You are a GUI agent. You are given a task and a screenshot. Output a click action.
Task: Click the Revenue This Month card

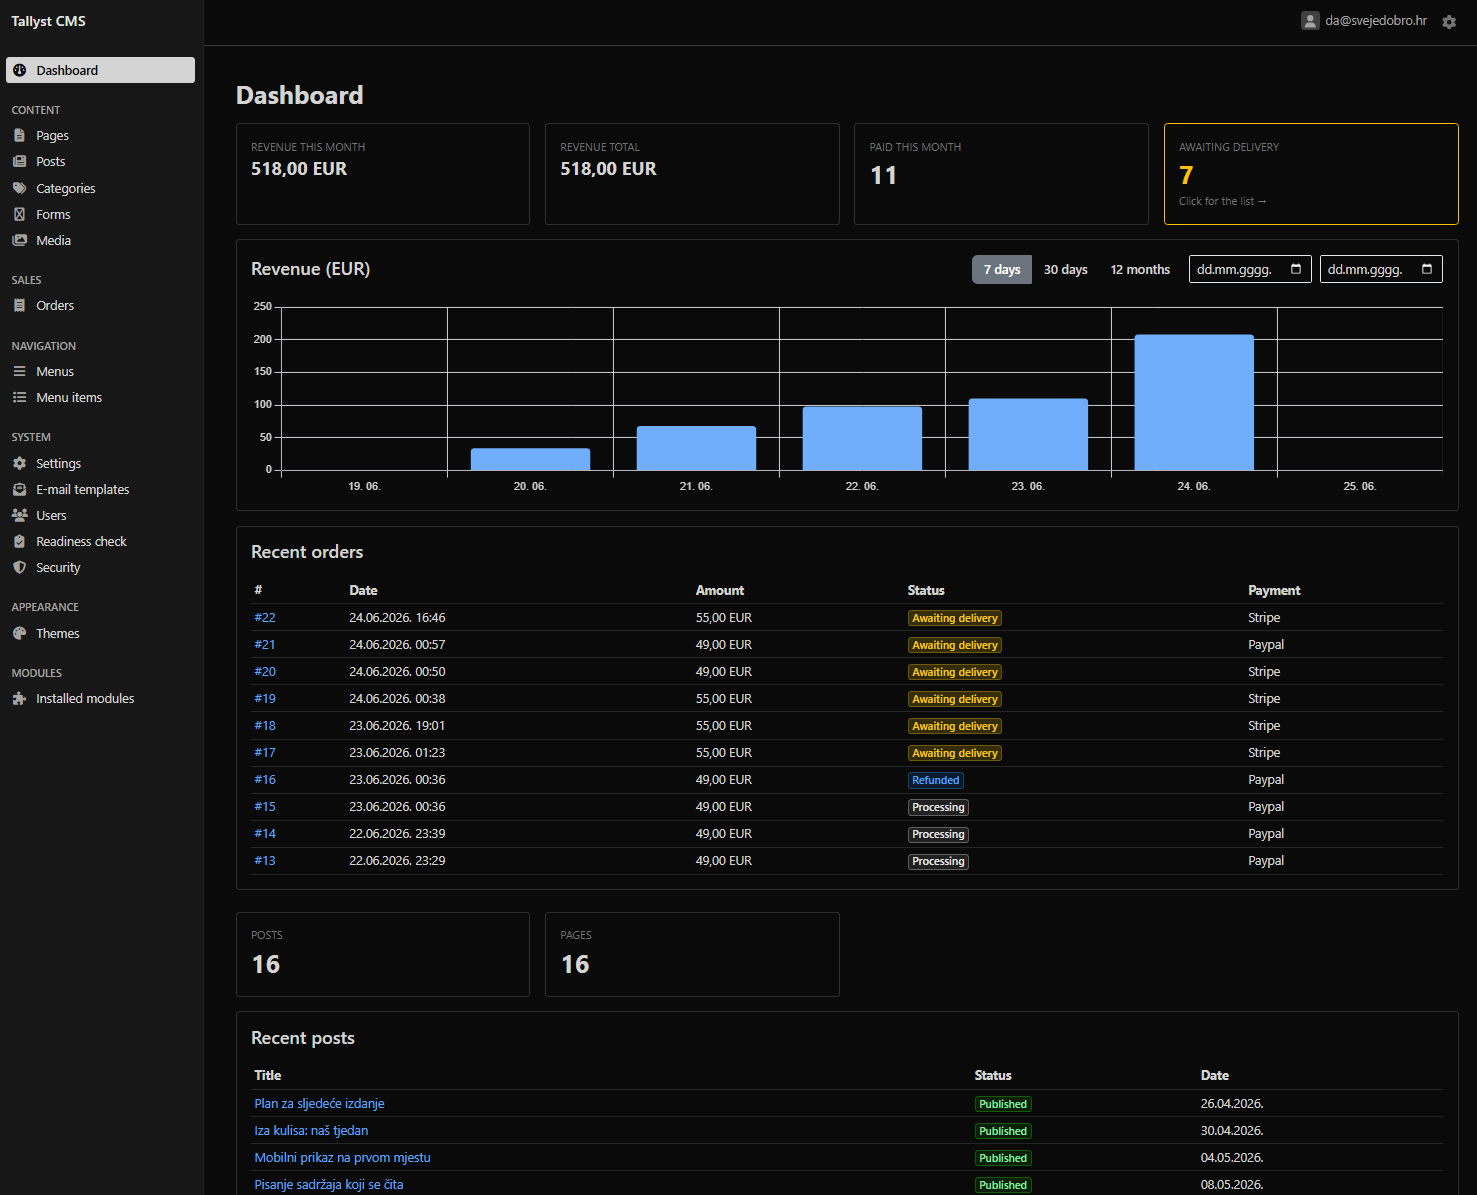383,174
